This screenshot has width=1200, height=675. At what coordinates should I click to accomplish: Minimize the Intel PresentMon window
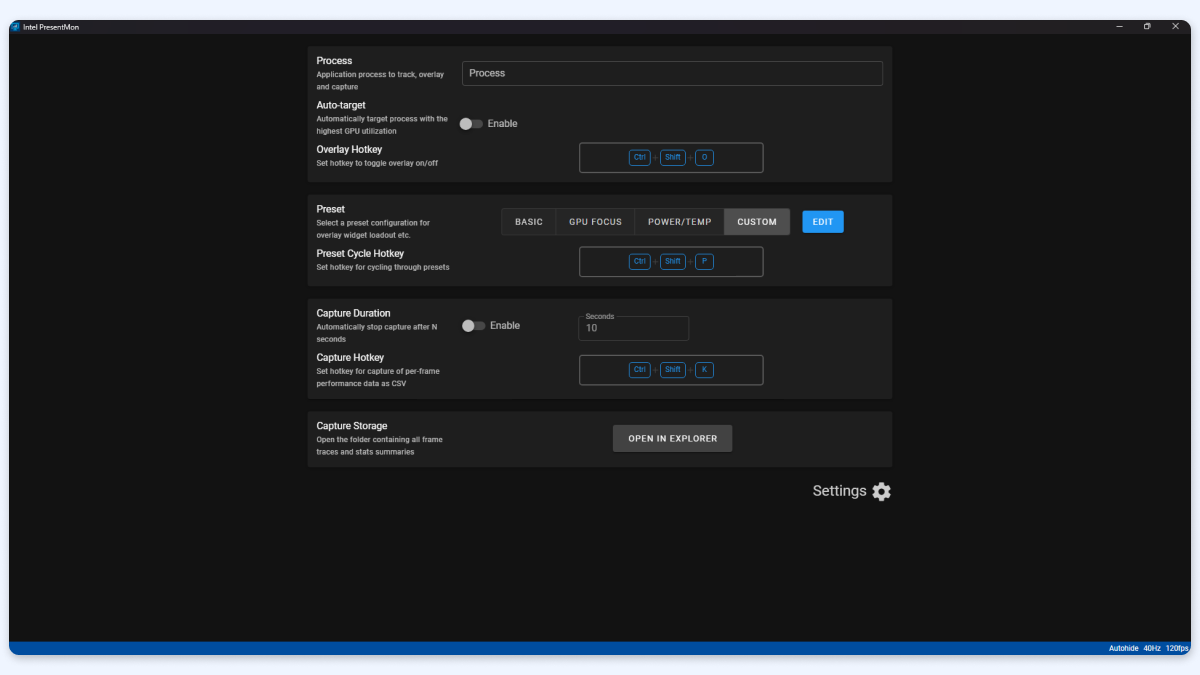point(1119,27)
